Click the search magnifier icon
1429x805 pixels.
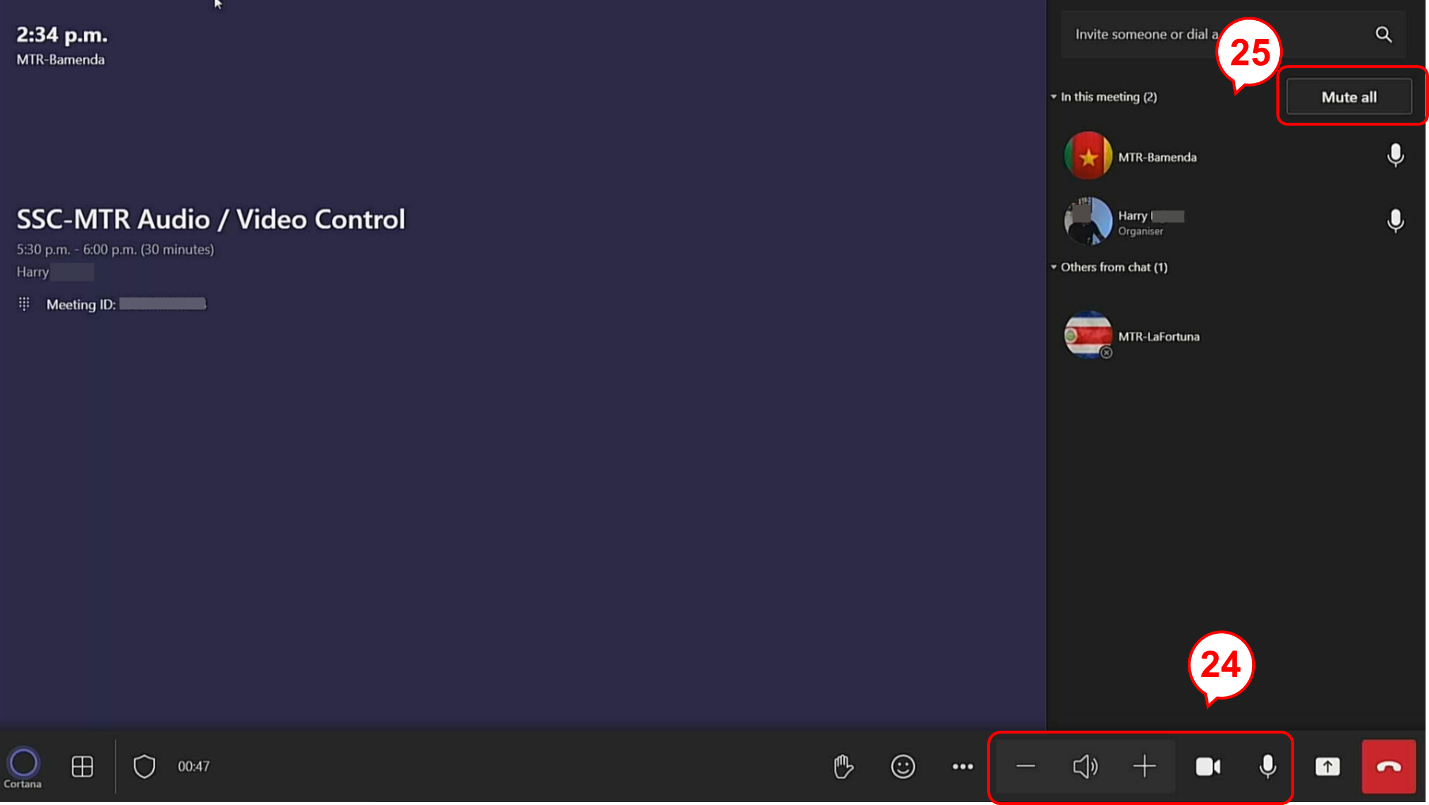[x=1383, y=34]
